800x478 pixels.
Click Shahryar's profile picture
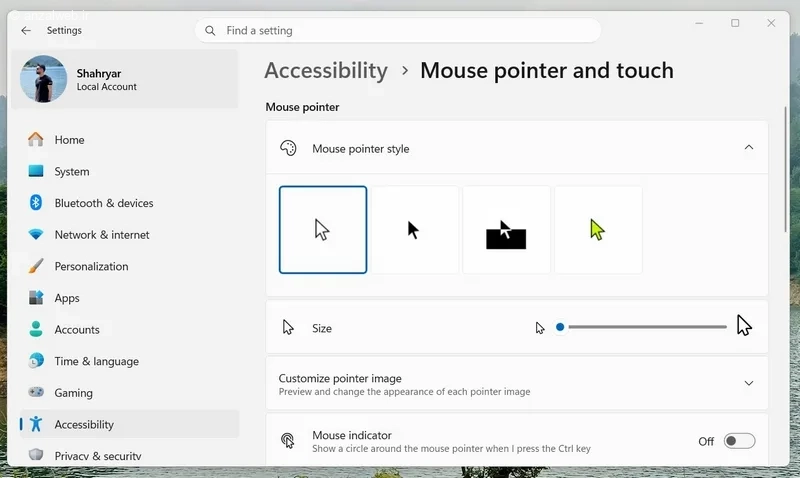(43, 79)
